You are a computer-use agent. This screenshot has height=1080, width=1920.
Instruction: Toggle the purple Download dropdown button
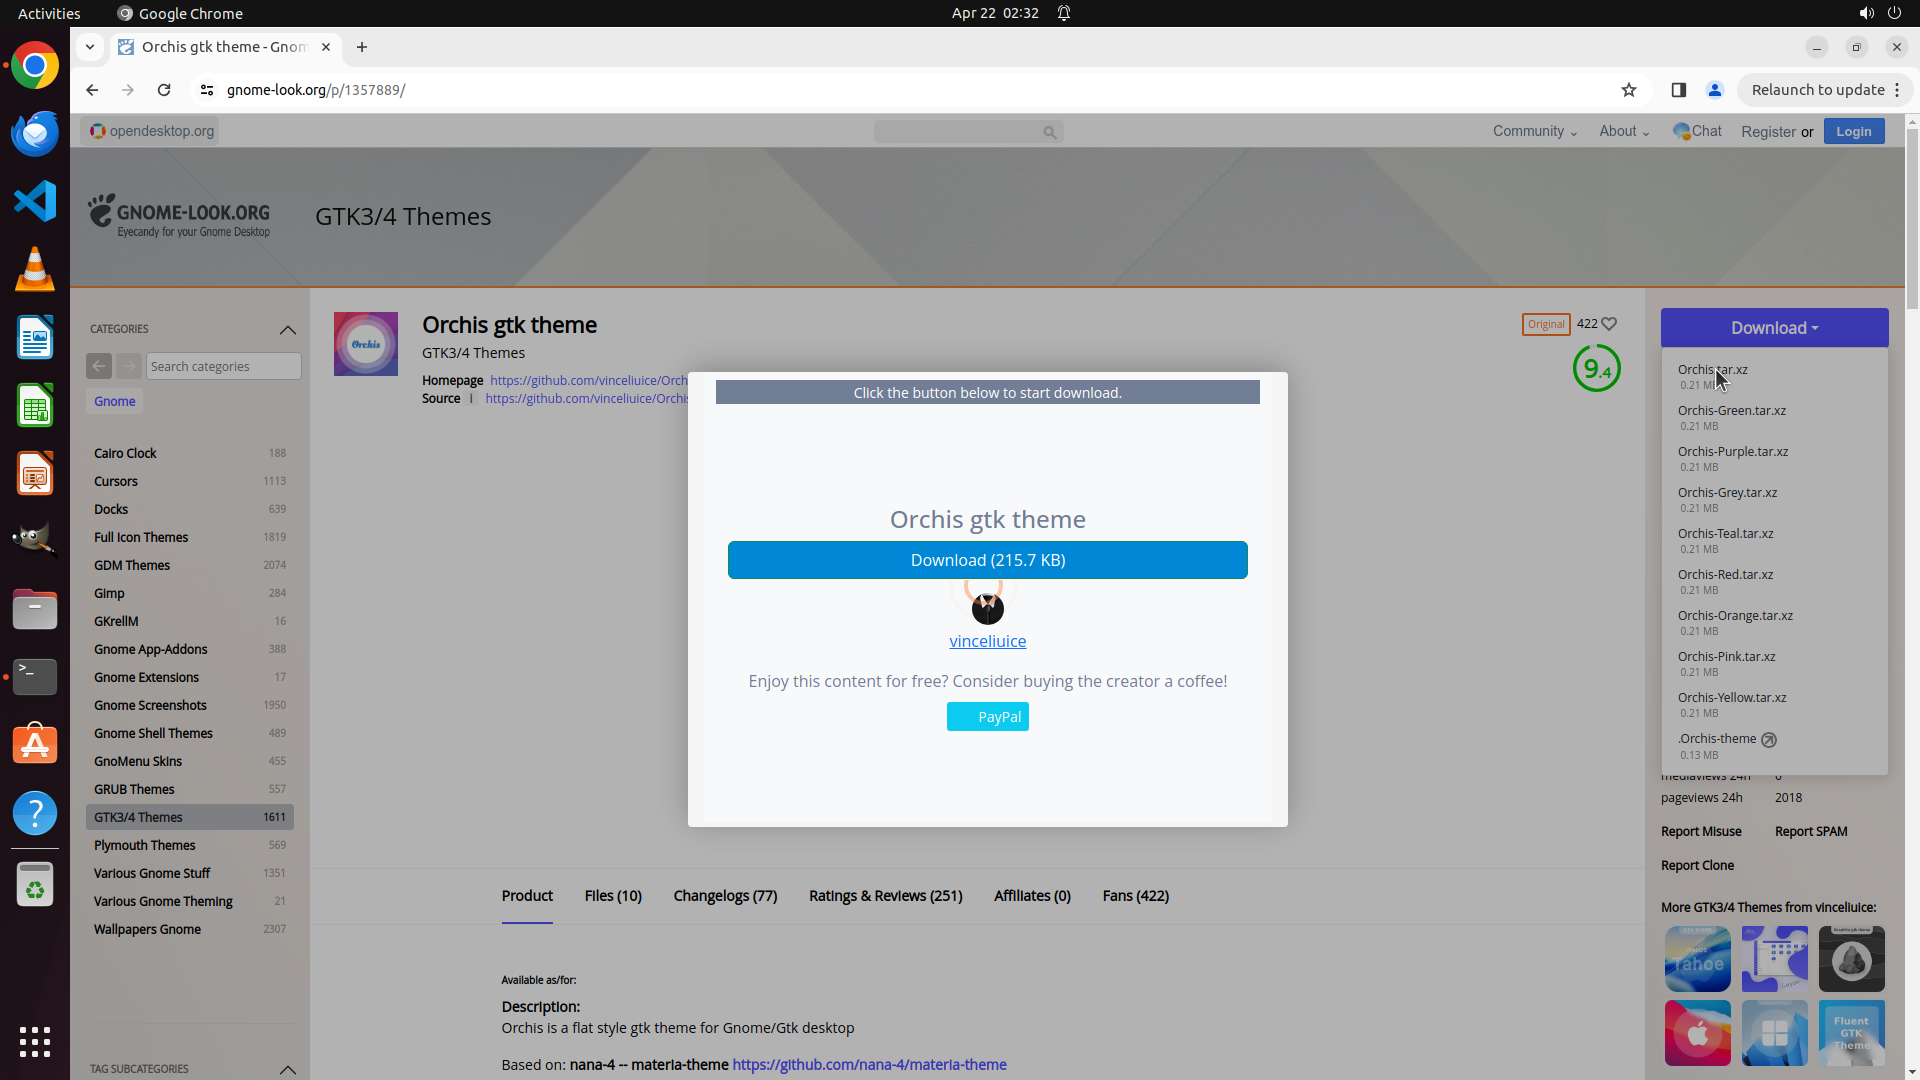point(1774,328)
